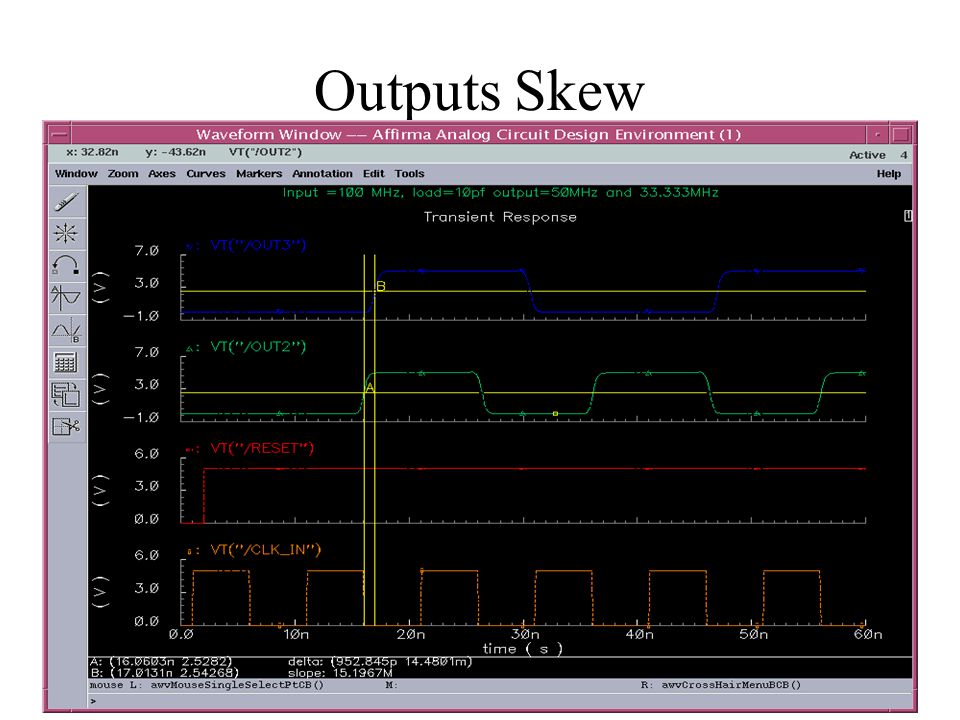The height and width of the screenshot is (720, 960).
Task: Click the "time ( s )" axis label
Action: coord(522,649)
